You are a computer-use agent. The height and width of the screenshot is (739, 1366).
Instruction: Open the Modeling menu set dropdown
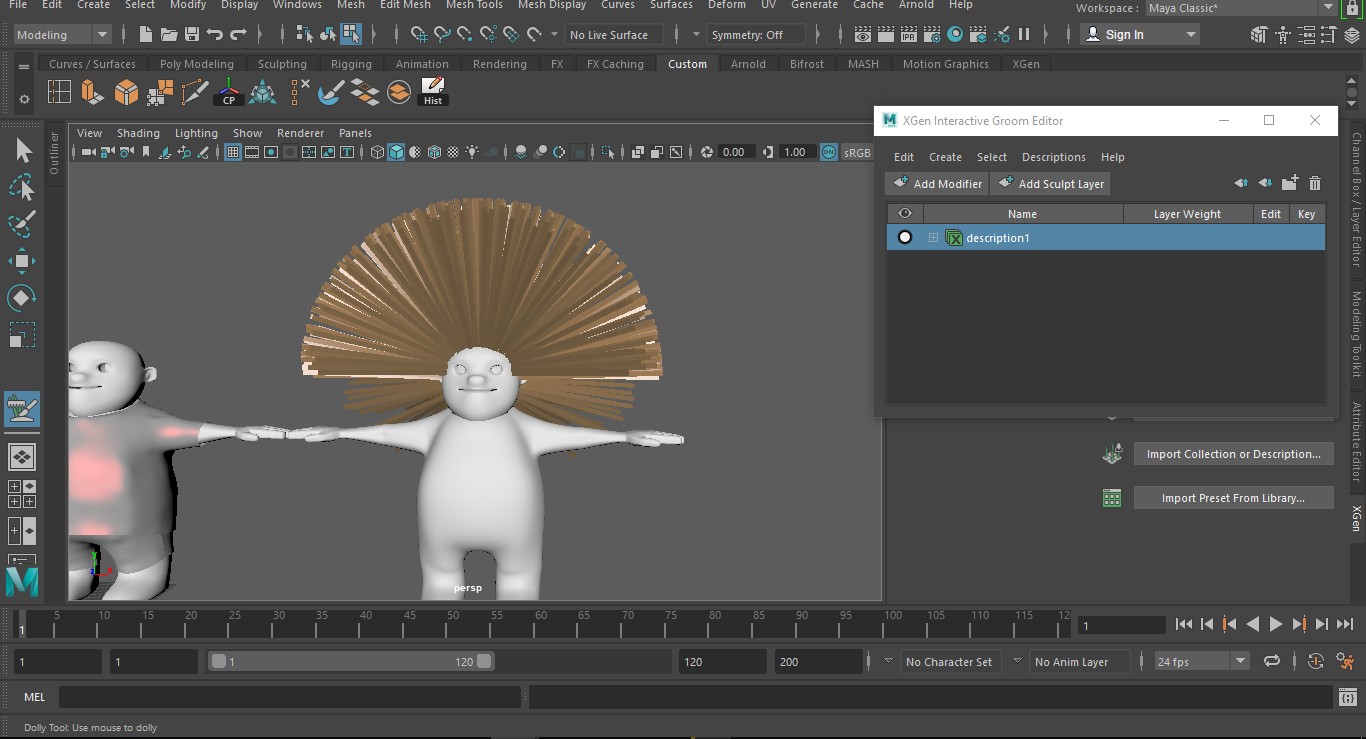click(62, 34)
